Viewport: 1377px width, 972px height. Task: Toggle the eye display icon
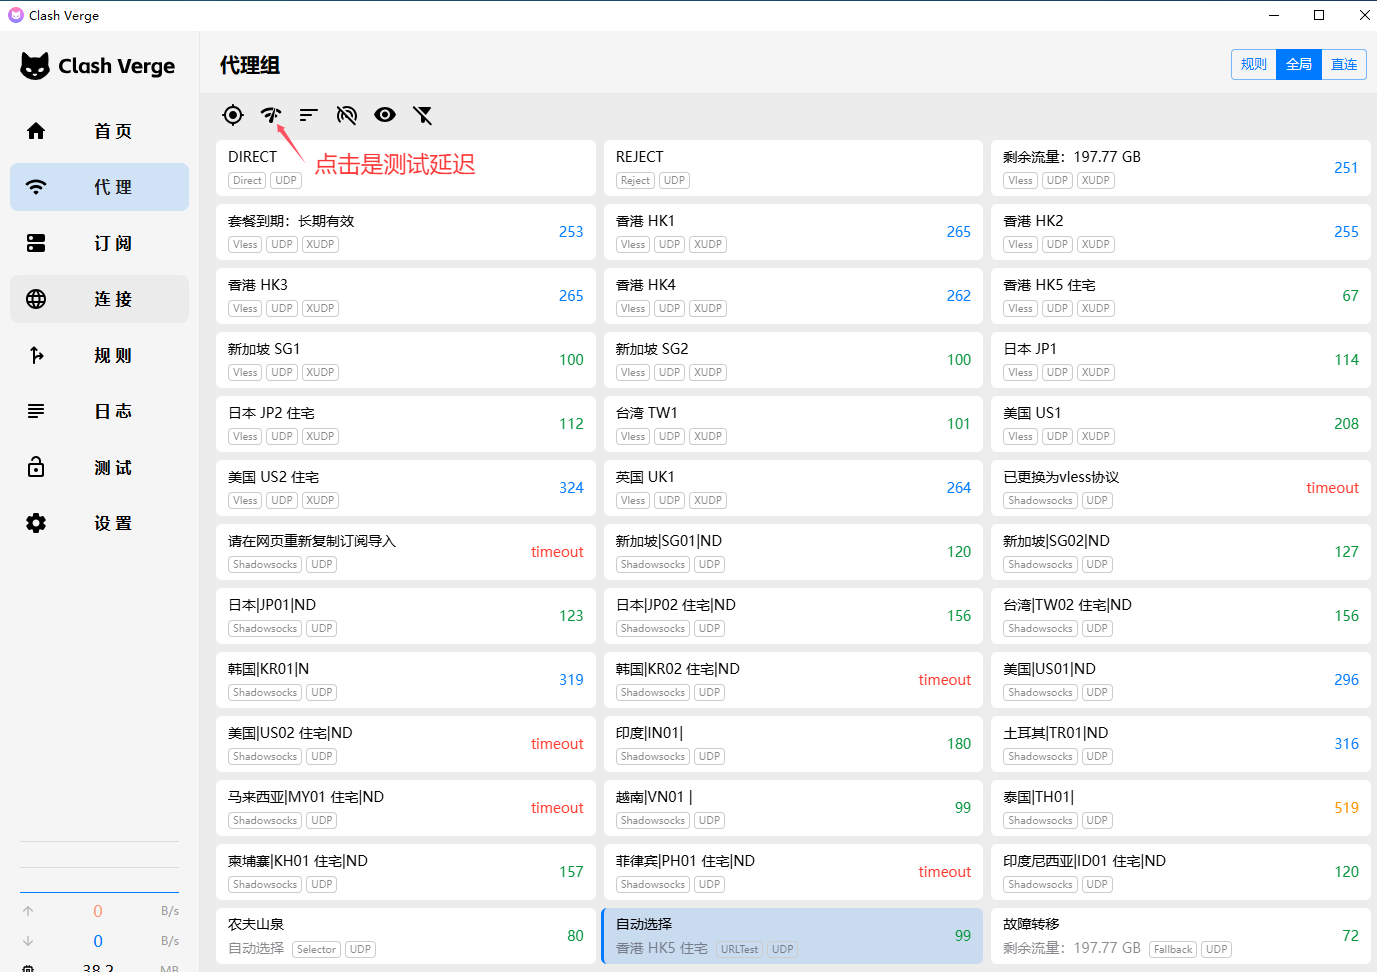[385, 115]
